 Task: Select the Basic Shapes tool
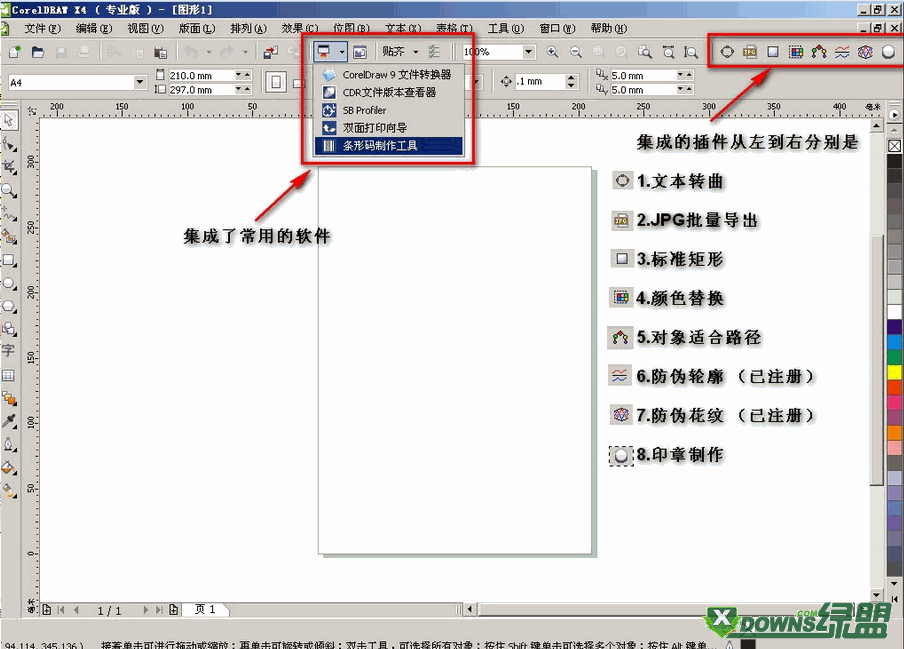tap(9, 329)
